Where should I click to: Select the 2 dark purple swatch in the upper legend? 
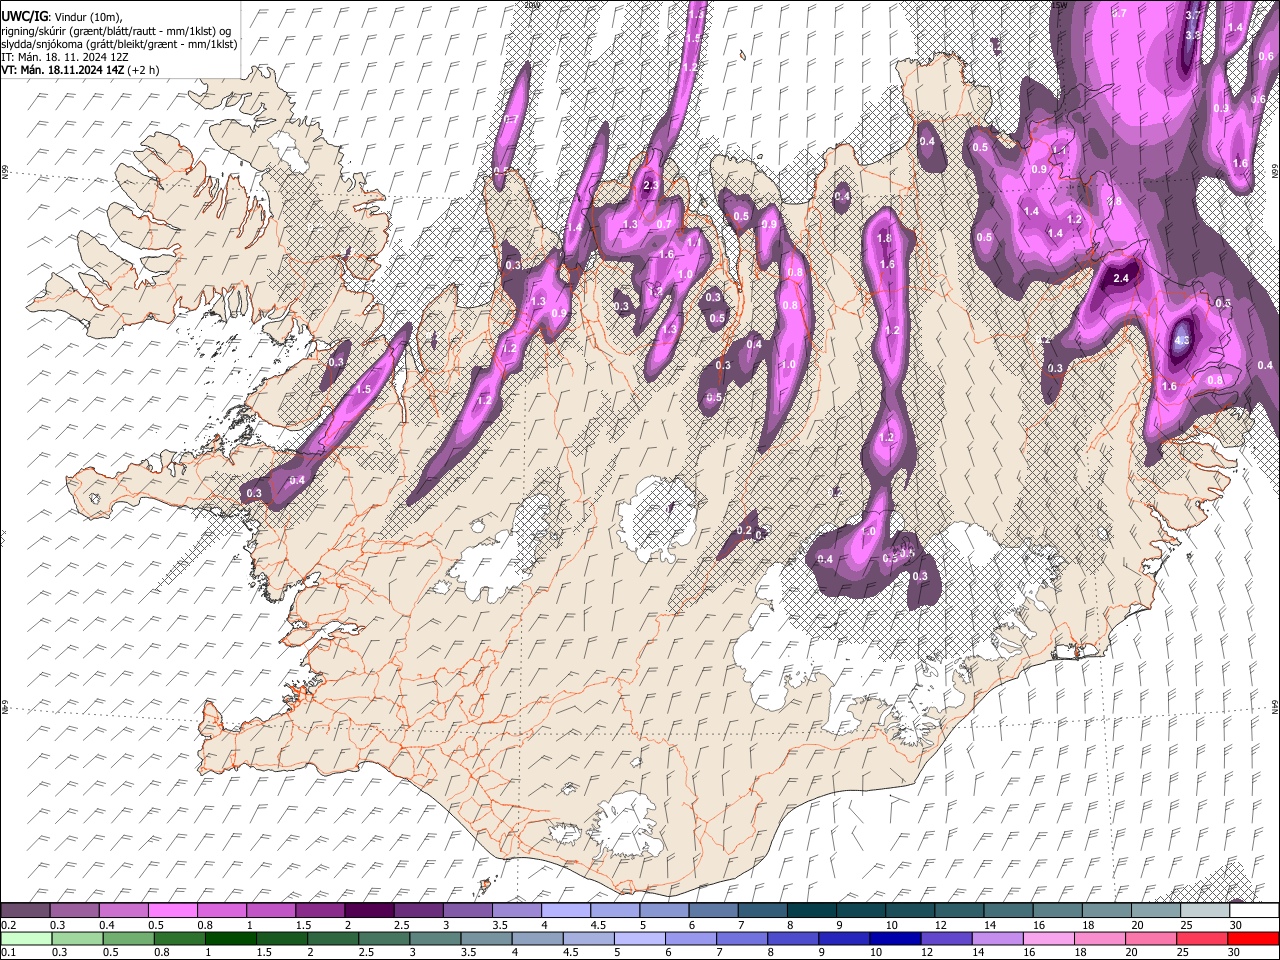point(369,910)
